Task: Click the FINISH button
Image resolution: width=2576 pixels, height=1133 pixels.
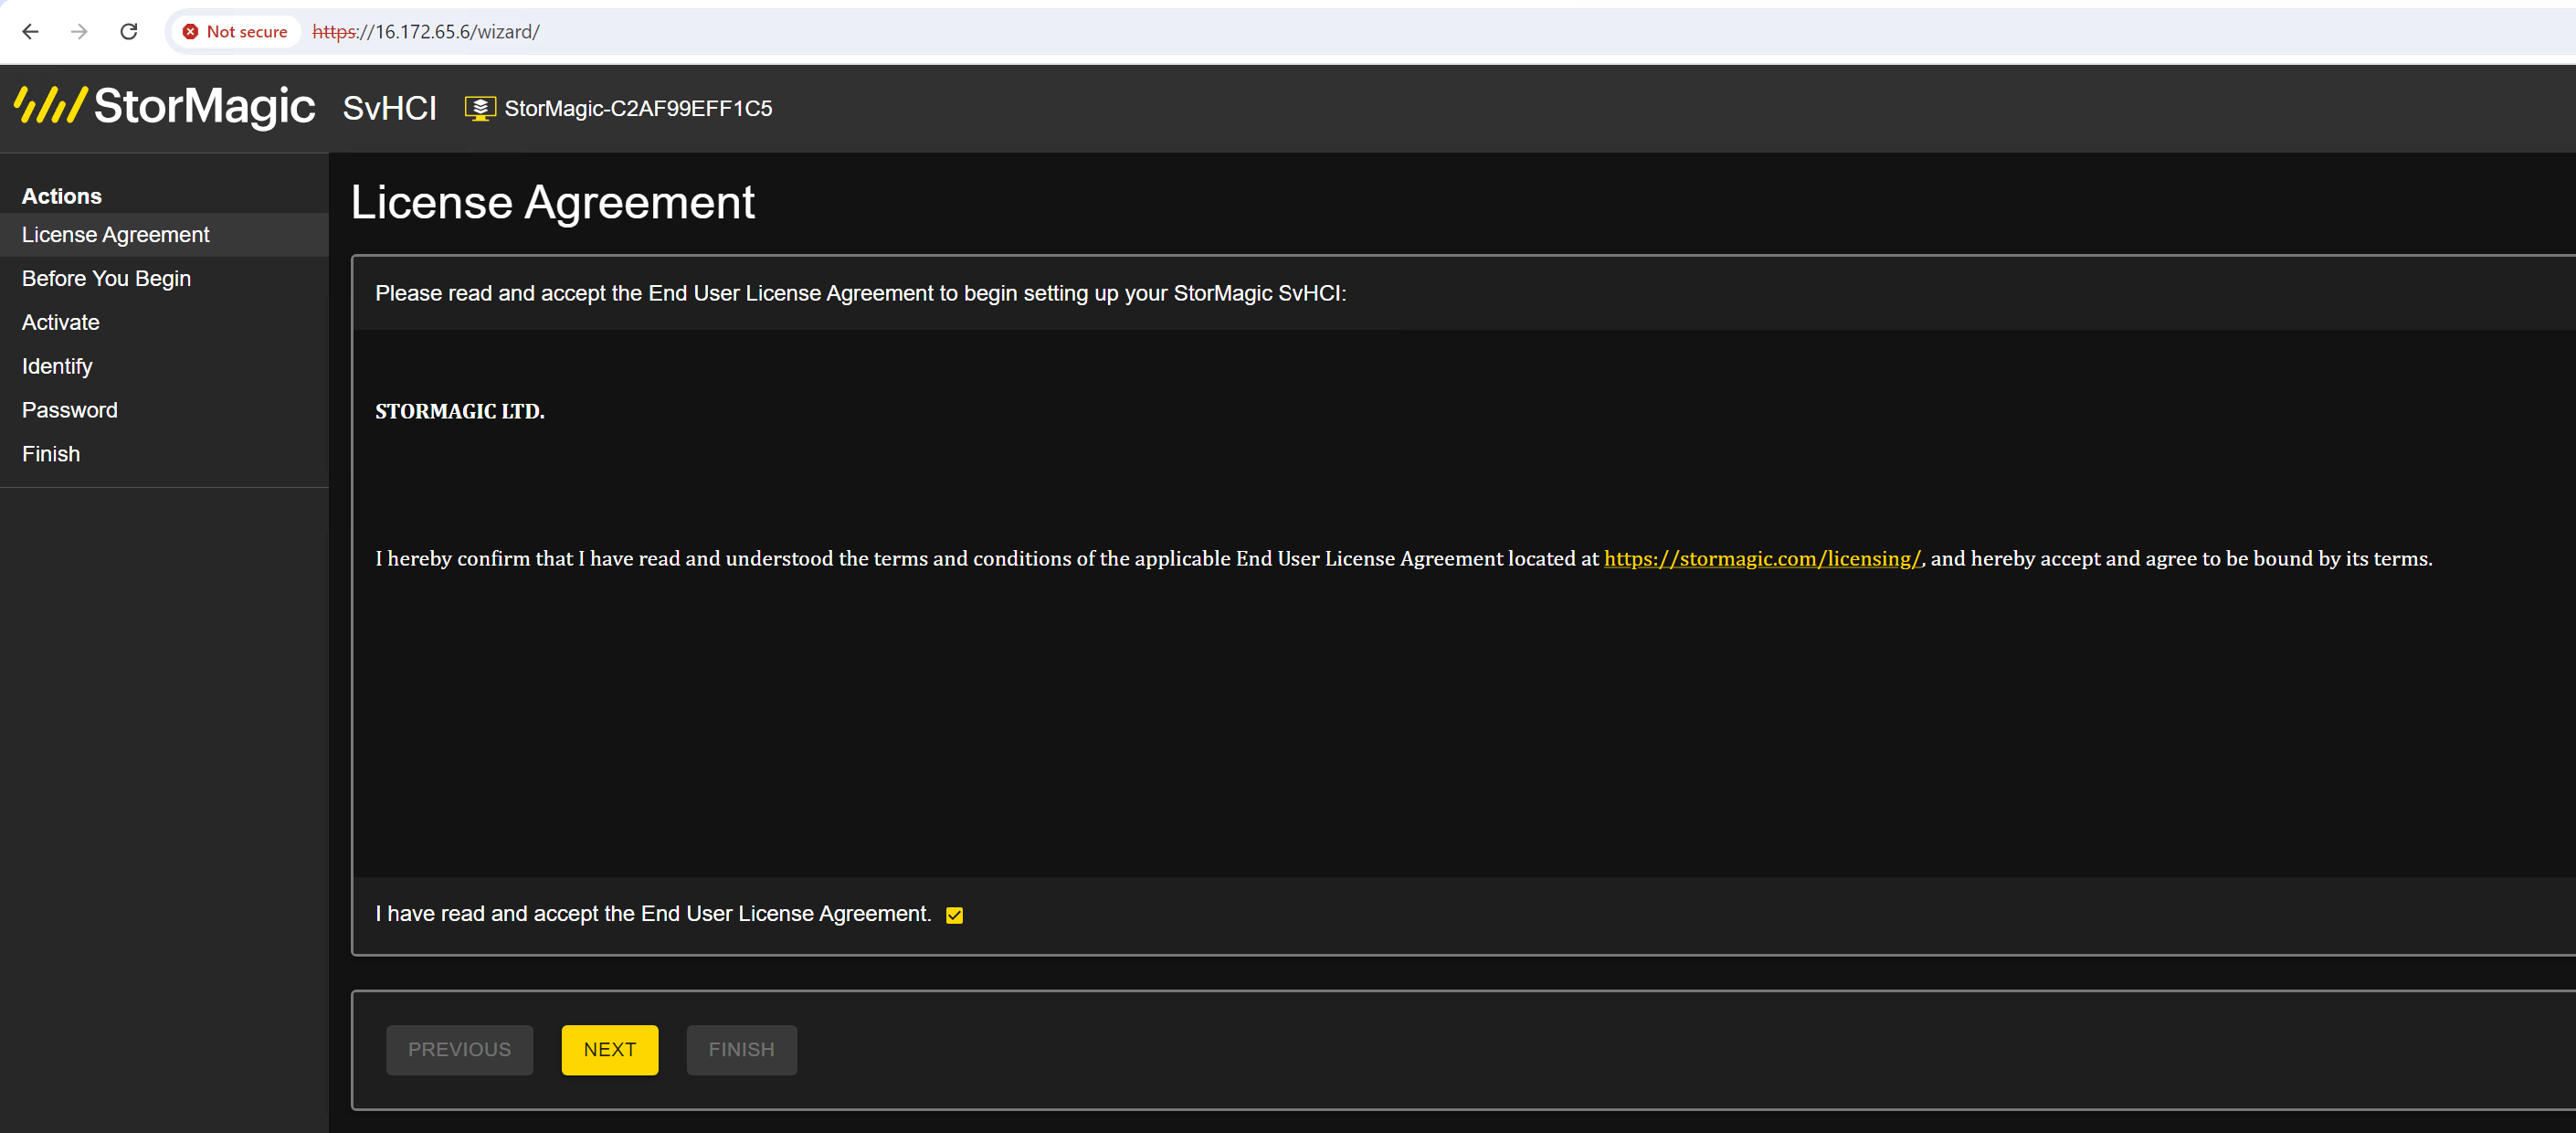Action: [741, 1050]
